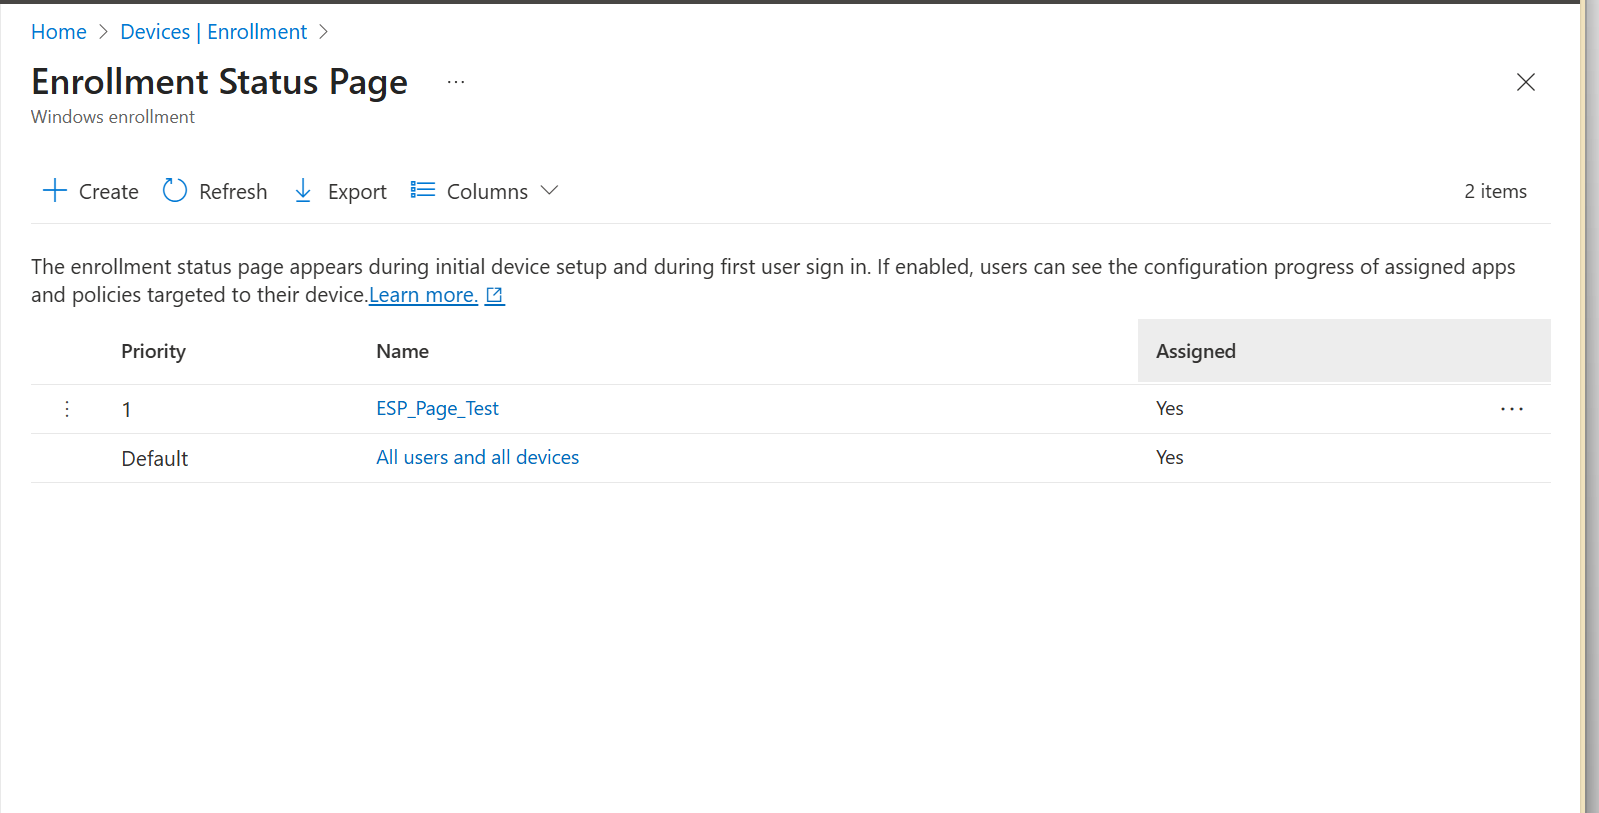The height and width of the screenshot is (813, 1599).
Task: Click the external link icon after Learn more
Action: pos(495,295)
